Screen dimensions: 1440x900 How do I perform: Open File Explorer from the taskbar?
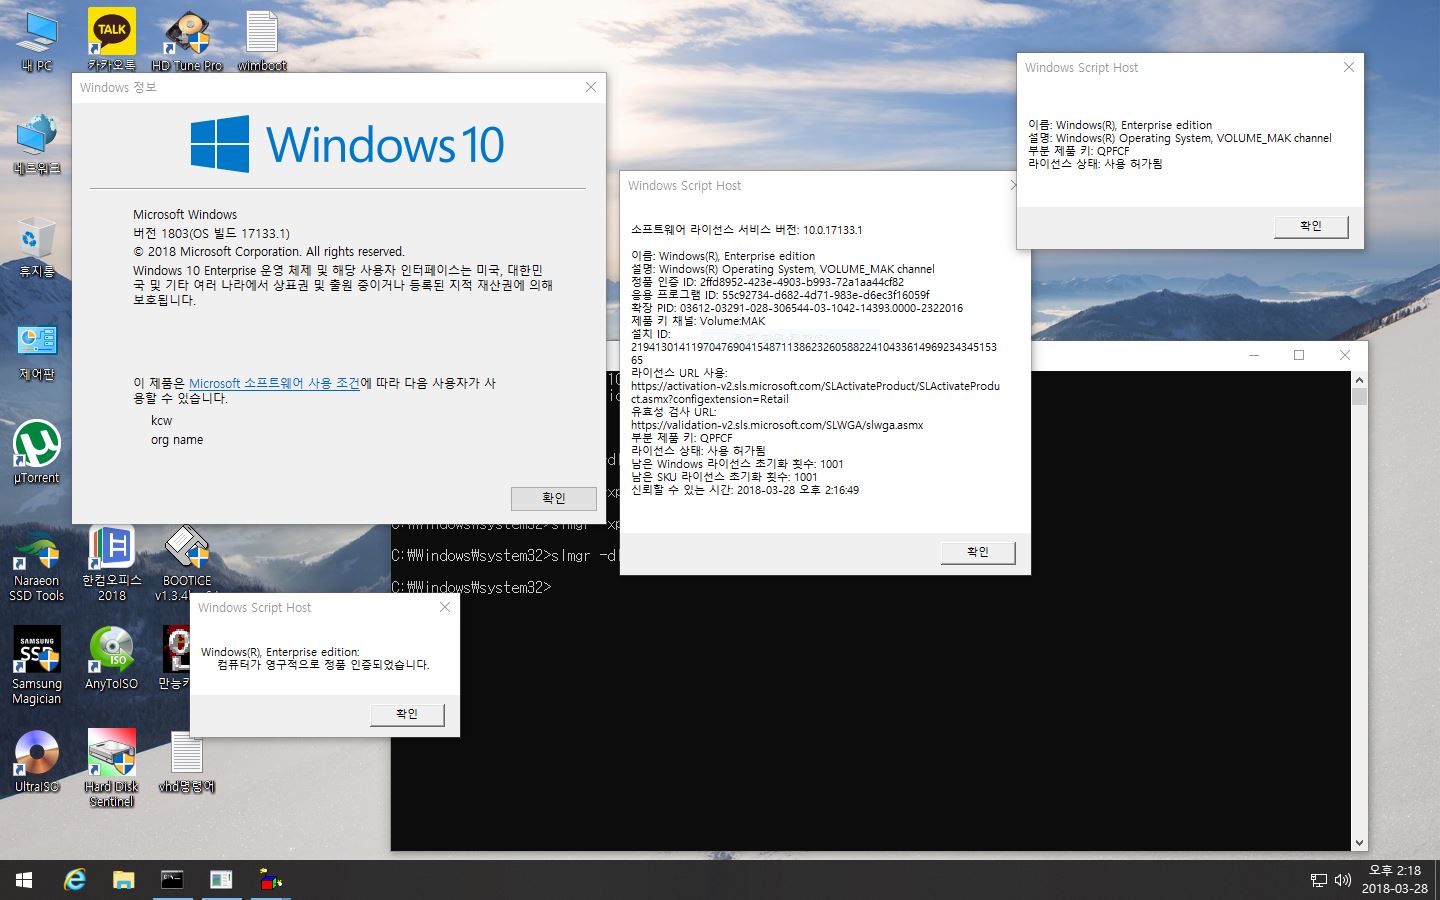pyautogui.click(x=123, y=880)
